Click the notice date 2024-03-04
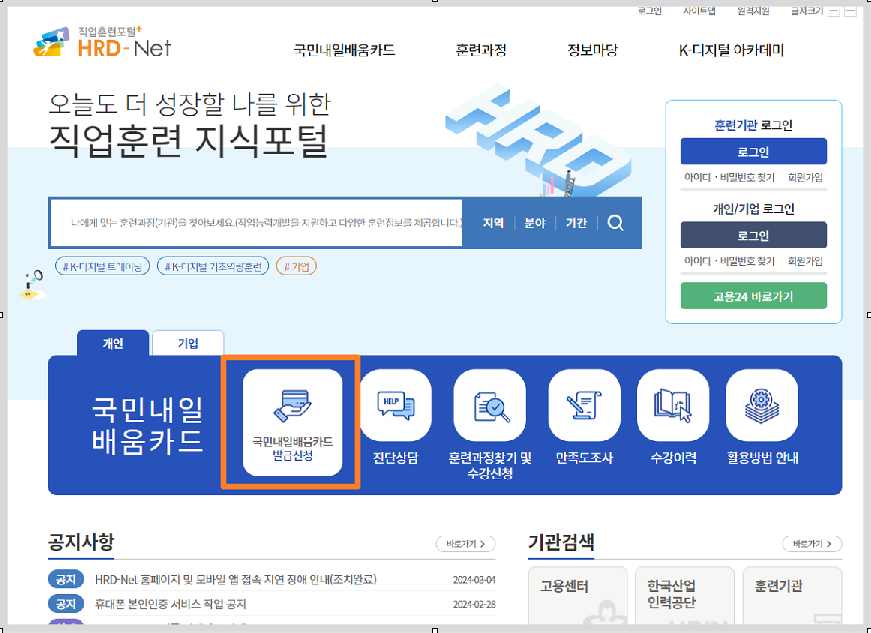Viewport: 871px width, 633px height. pos(474,580)
